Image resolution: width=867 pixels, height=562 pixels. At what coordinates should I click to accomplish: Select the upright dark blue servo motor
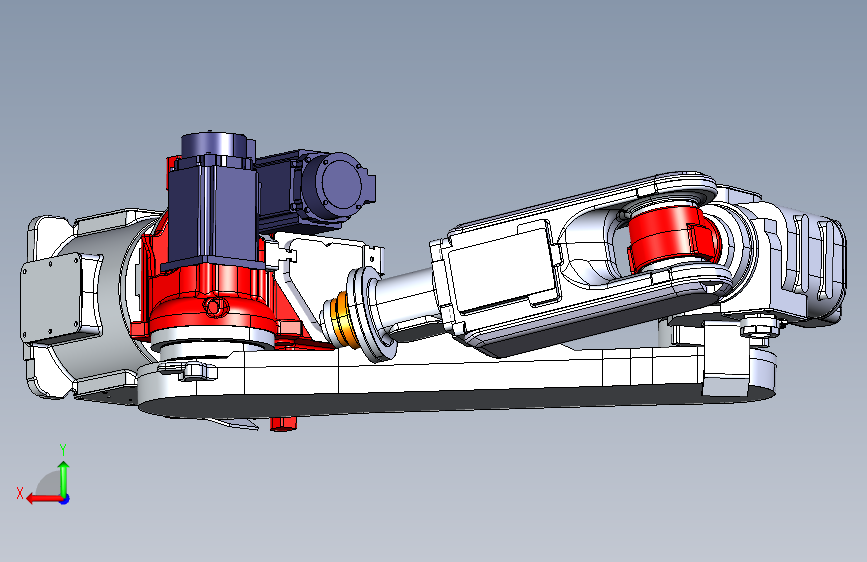(212, 199)
